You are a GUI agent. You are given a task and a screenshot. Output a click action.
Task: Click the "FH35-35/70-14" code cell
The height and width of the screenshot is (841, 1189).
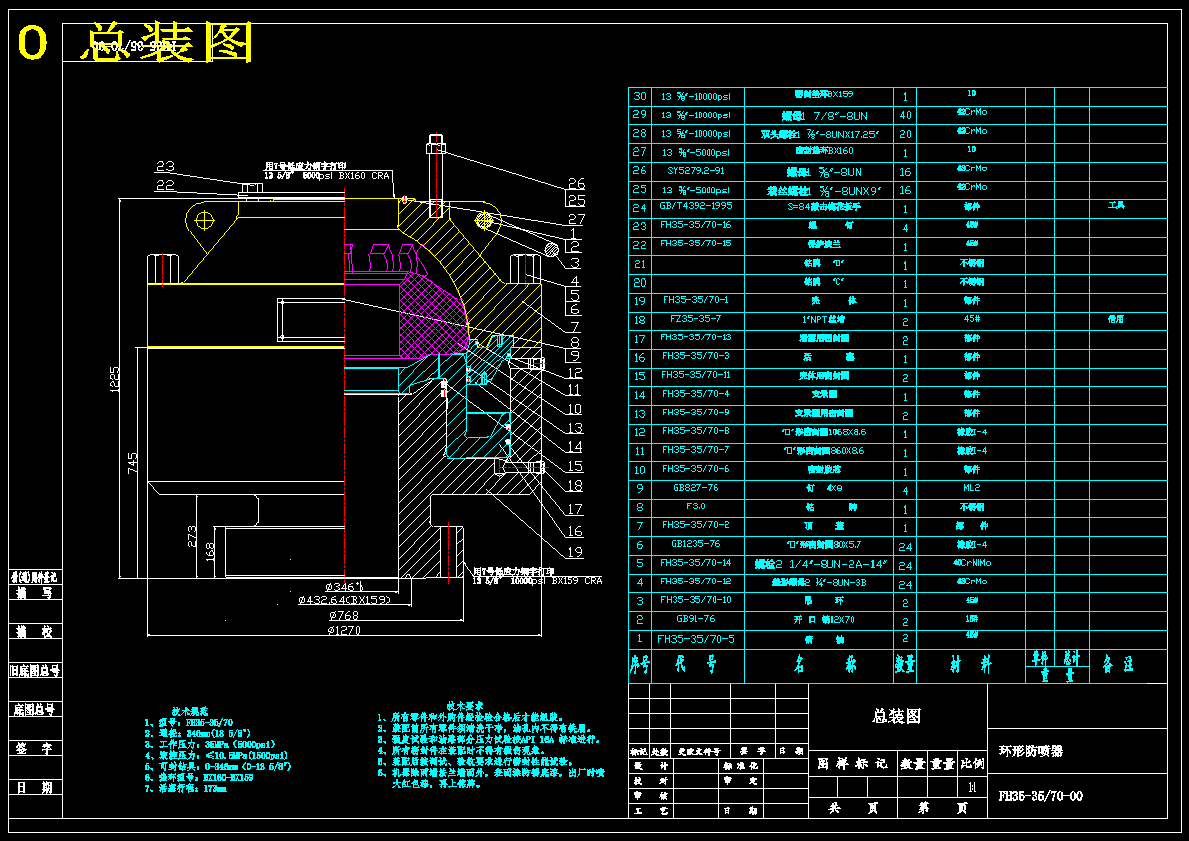tap(696, 563)
